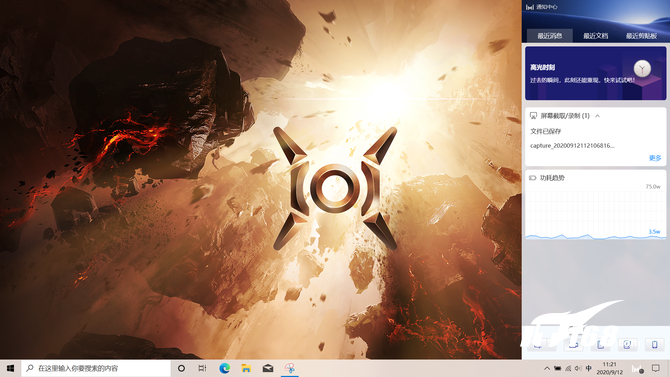
Task: Open the Windows action center icon
Action: pos(656,368)
